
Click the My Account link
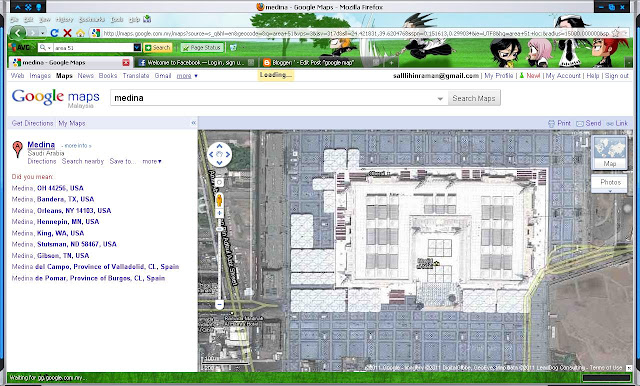pos(563,75)
